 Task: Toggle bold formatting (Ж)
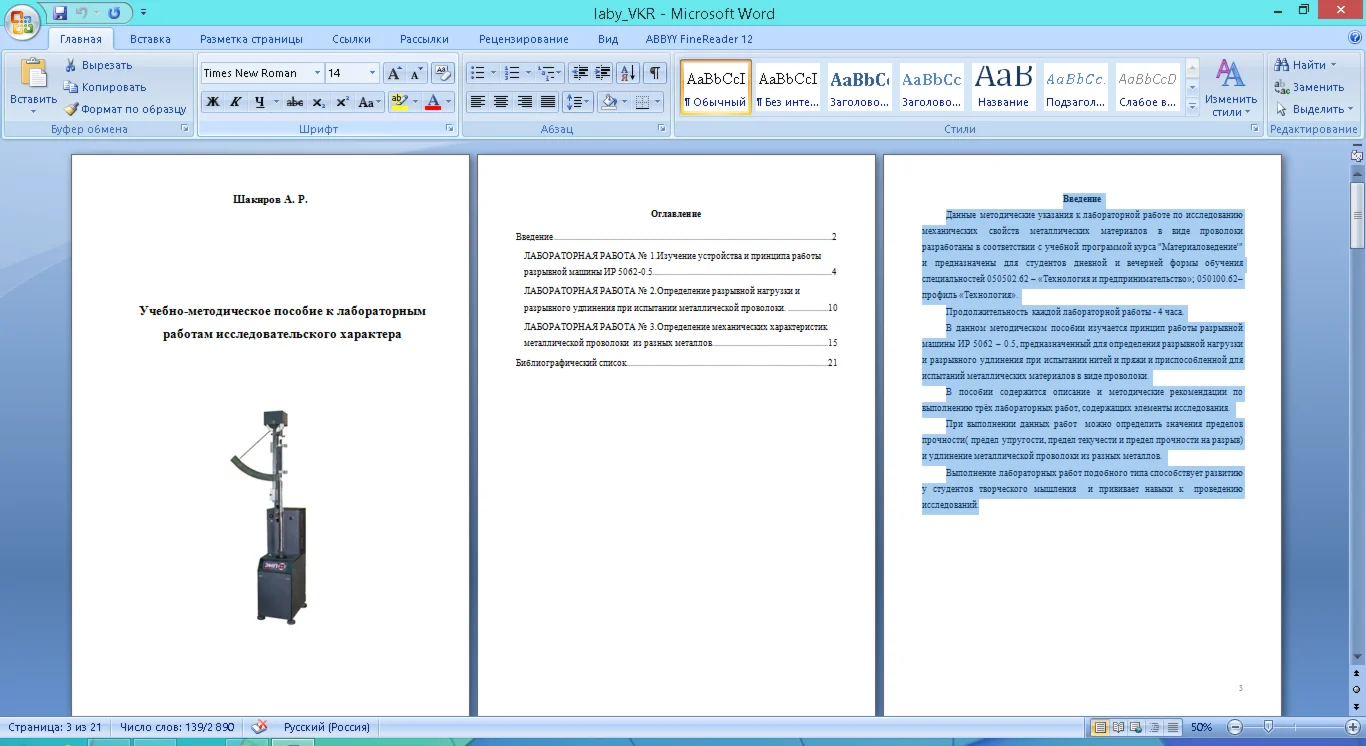(x=213, y=102)
